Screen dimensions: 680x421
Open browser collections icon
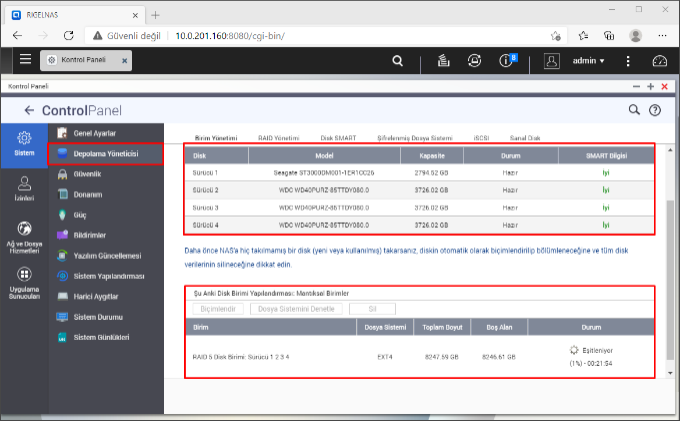click(x=609, y=36)
